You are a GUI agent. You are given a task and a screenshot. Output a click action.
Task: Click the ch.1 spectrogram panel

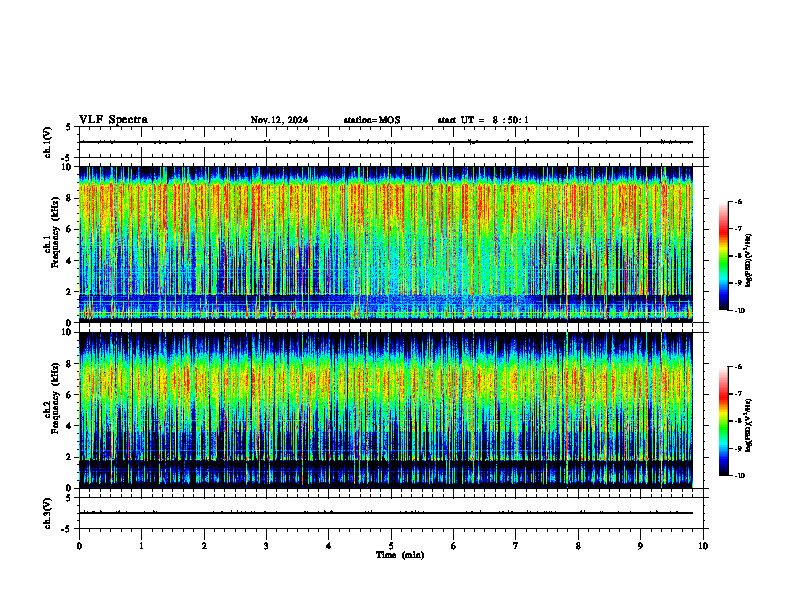386,244
